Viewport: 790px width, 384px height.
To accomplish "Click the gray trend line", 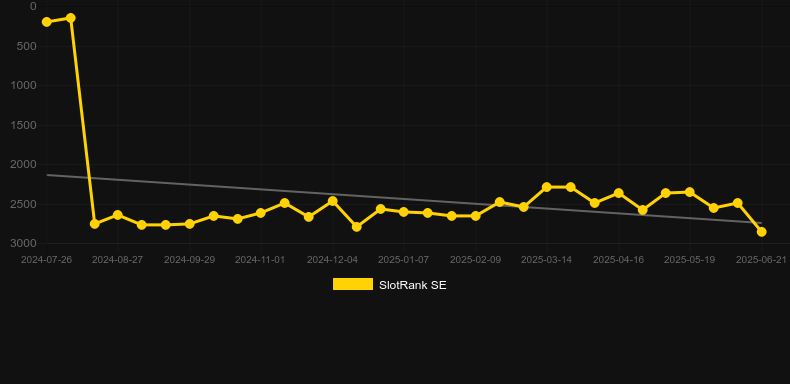I will click(x=403, y=199).
